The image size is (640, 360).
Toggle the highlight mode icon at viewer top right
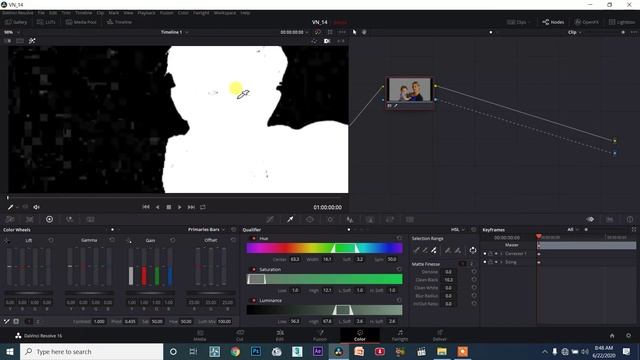[x=327, y=41]
